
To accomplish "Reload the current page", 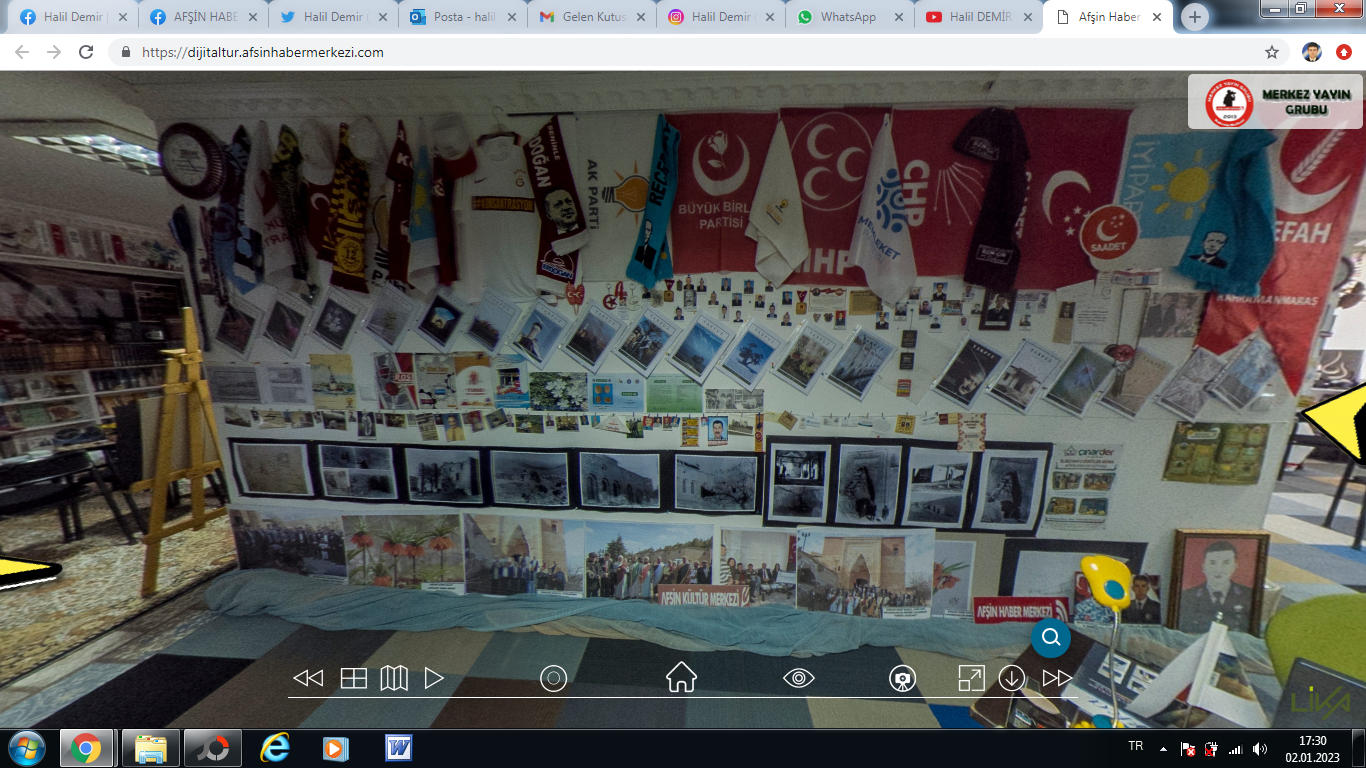I will 86,52.
